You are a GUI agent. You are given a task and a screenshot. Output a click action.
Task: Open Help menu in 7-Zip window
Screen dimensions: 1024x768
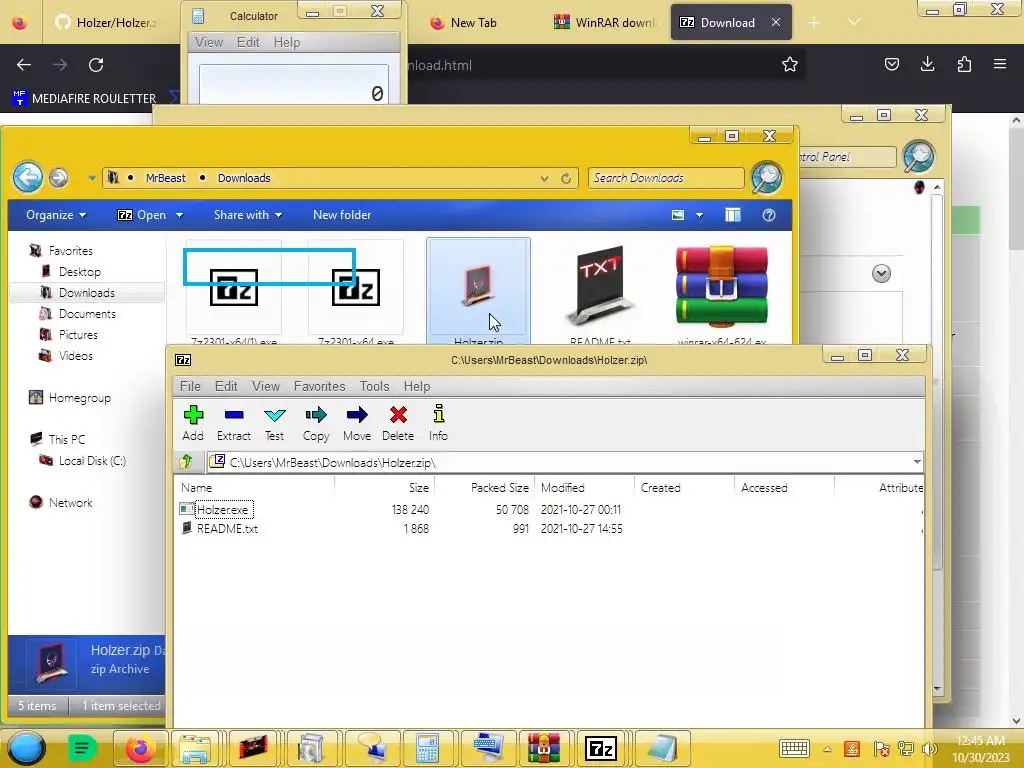[x=417, y=386]
